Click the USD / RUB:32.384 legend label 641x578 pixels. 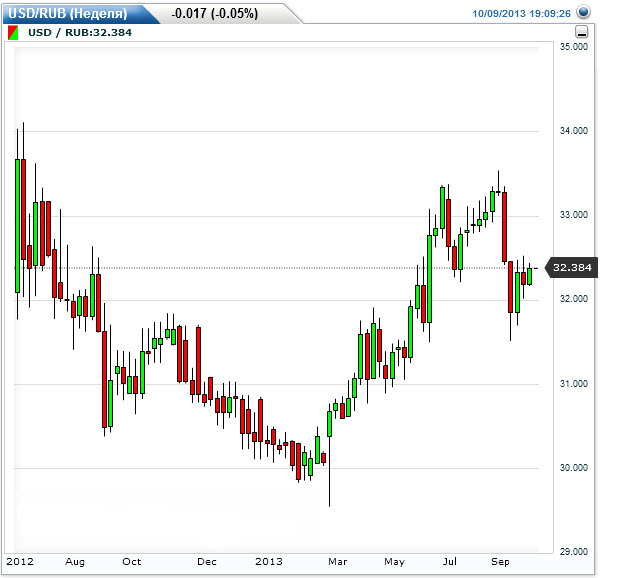[80, 33]
